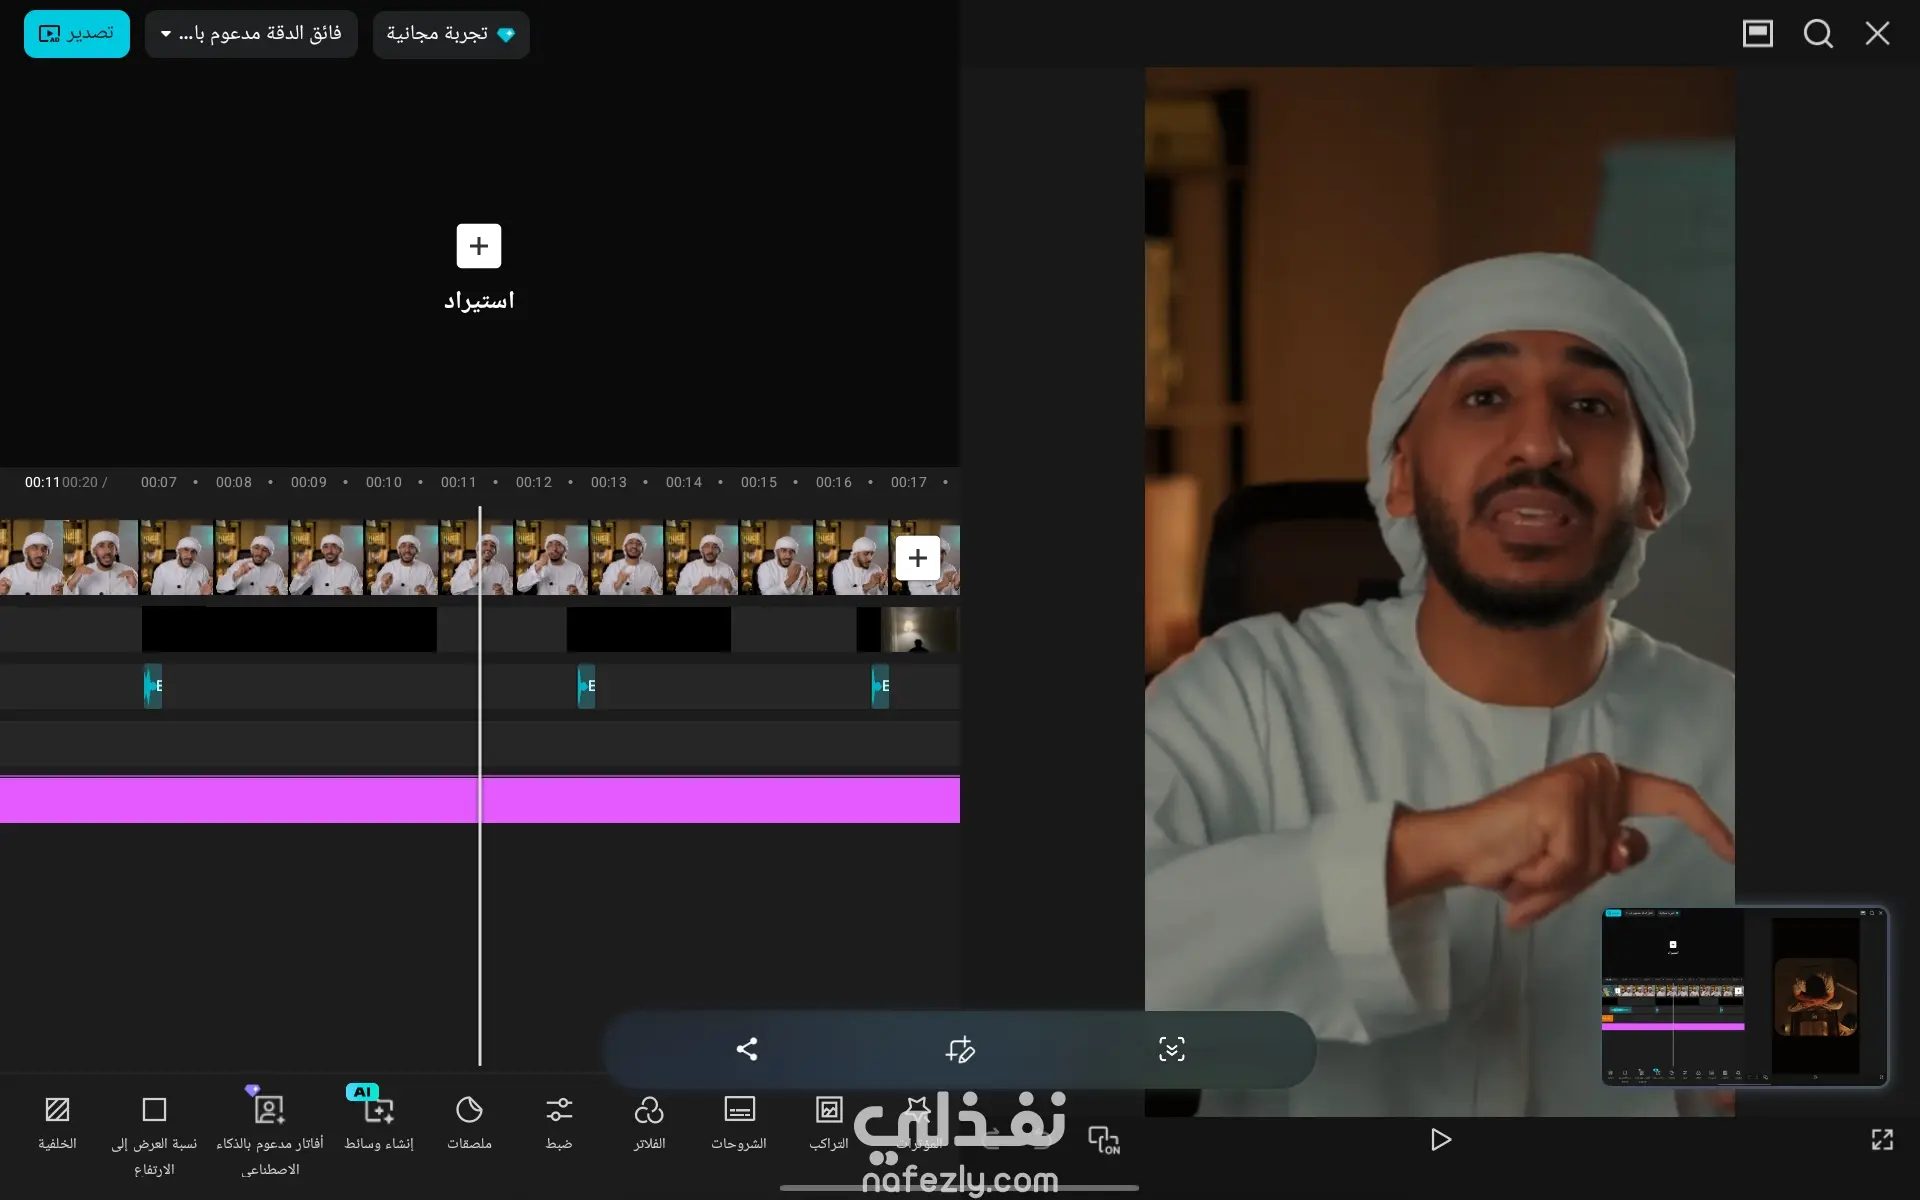Click the share icon in floating bar
The height and width of the screenshot is (1200, 1920).
747,1049
